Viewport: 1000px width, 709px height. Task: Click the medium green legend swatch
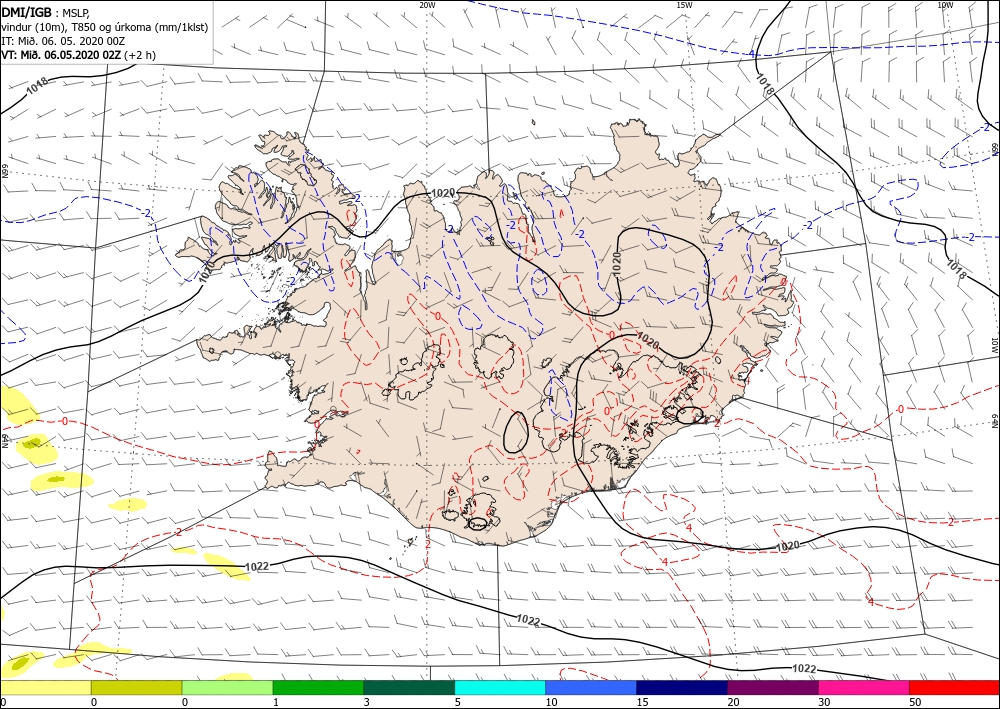(x=318, y=687)
